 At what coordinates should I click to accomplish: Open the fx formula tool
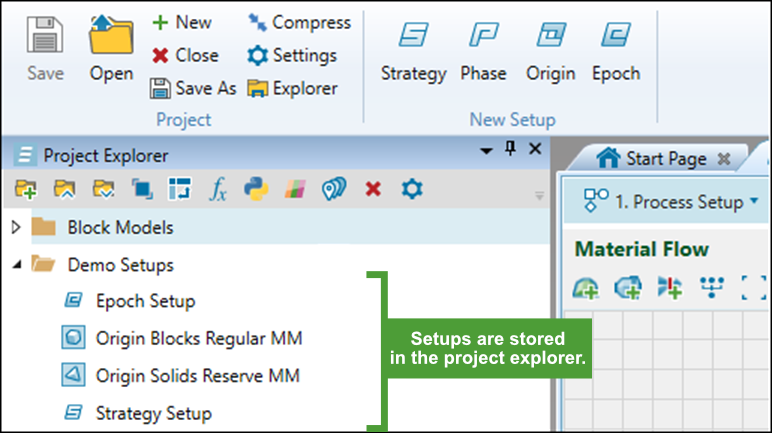point(218,189)
